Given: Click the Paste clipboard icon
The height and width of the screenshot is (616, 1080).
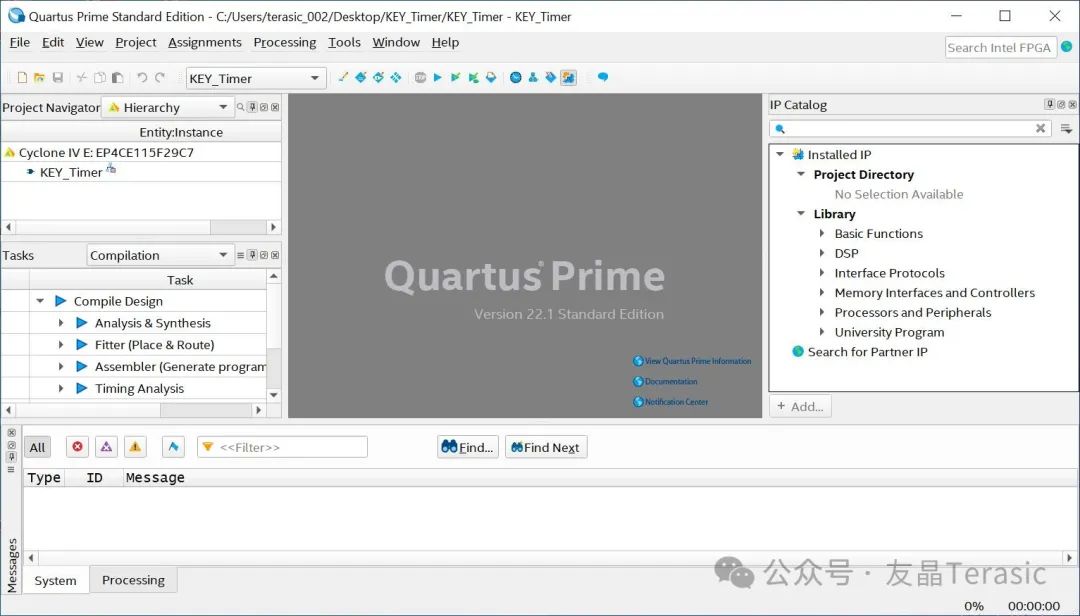Looking at the screenshot, I should point(118,77).
